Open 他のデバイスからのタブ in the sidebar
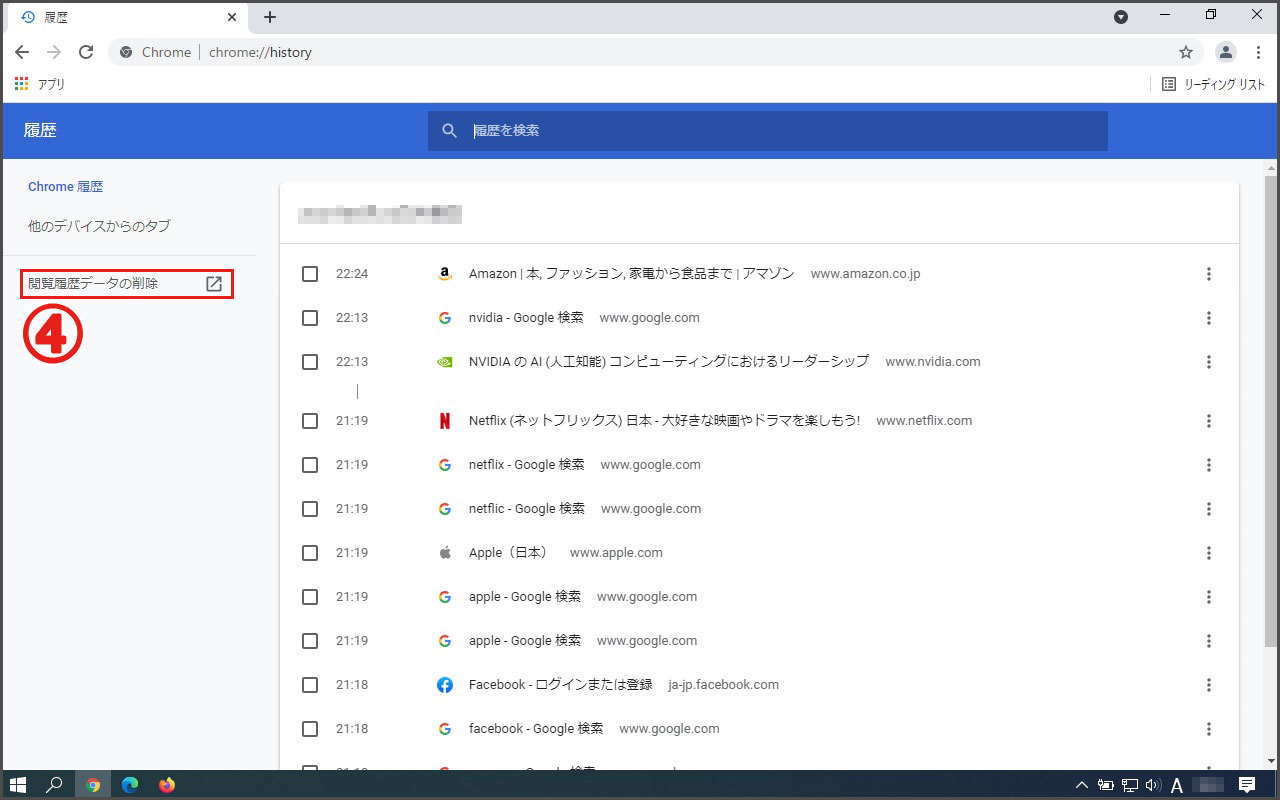This screenshot has width=1280, height=800. pos(99,227)
